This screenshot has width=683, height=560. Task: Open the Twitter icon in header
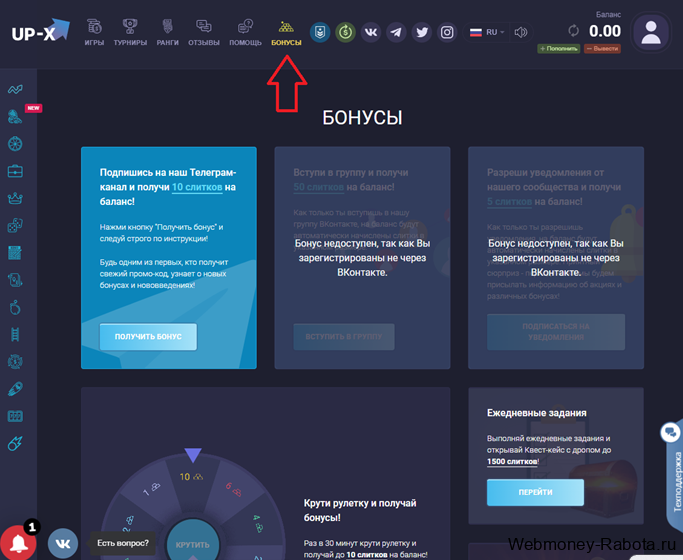422,32
